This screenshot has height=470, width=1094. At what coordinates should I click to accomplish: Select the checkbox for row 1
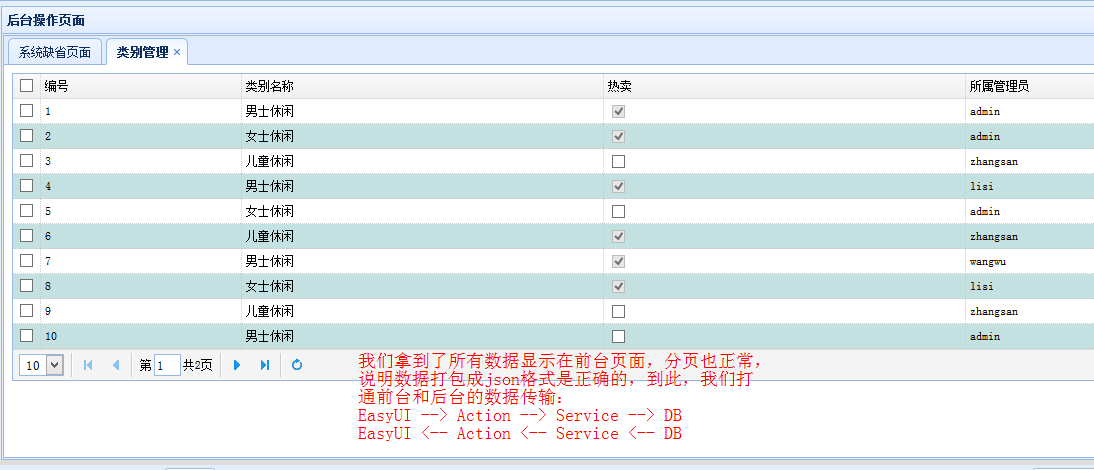27,111
